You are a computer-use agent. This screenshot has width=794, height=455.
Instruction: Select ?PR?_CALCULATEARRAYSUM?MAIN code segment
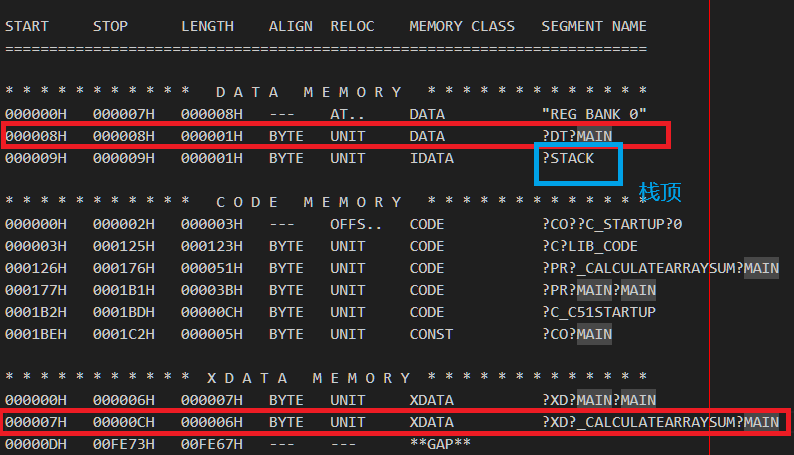(660, 268)
